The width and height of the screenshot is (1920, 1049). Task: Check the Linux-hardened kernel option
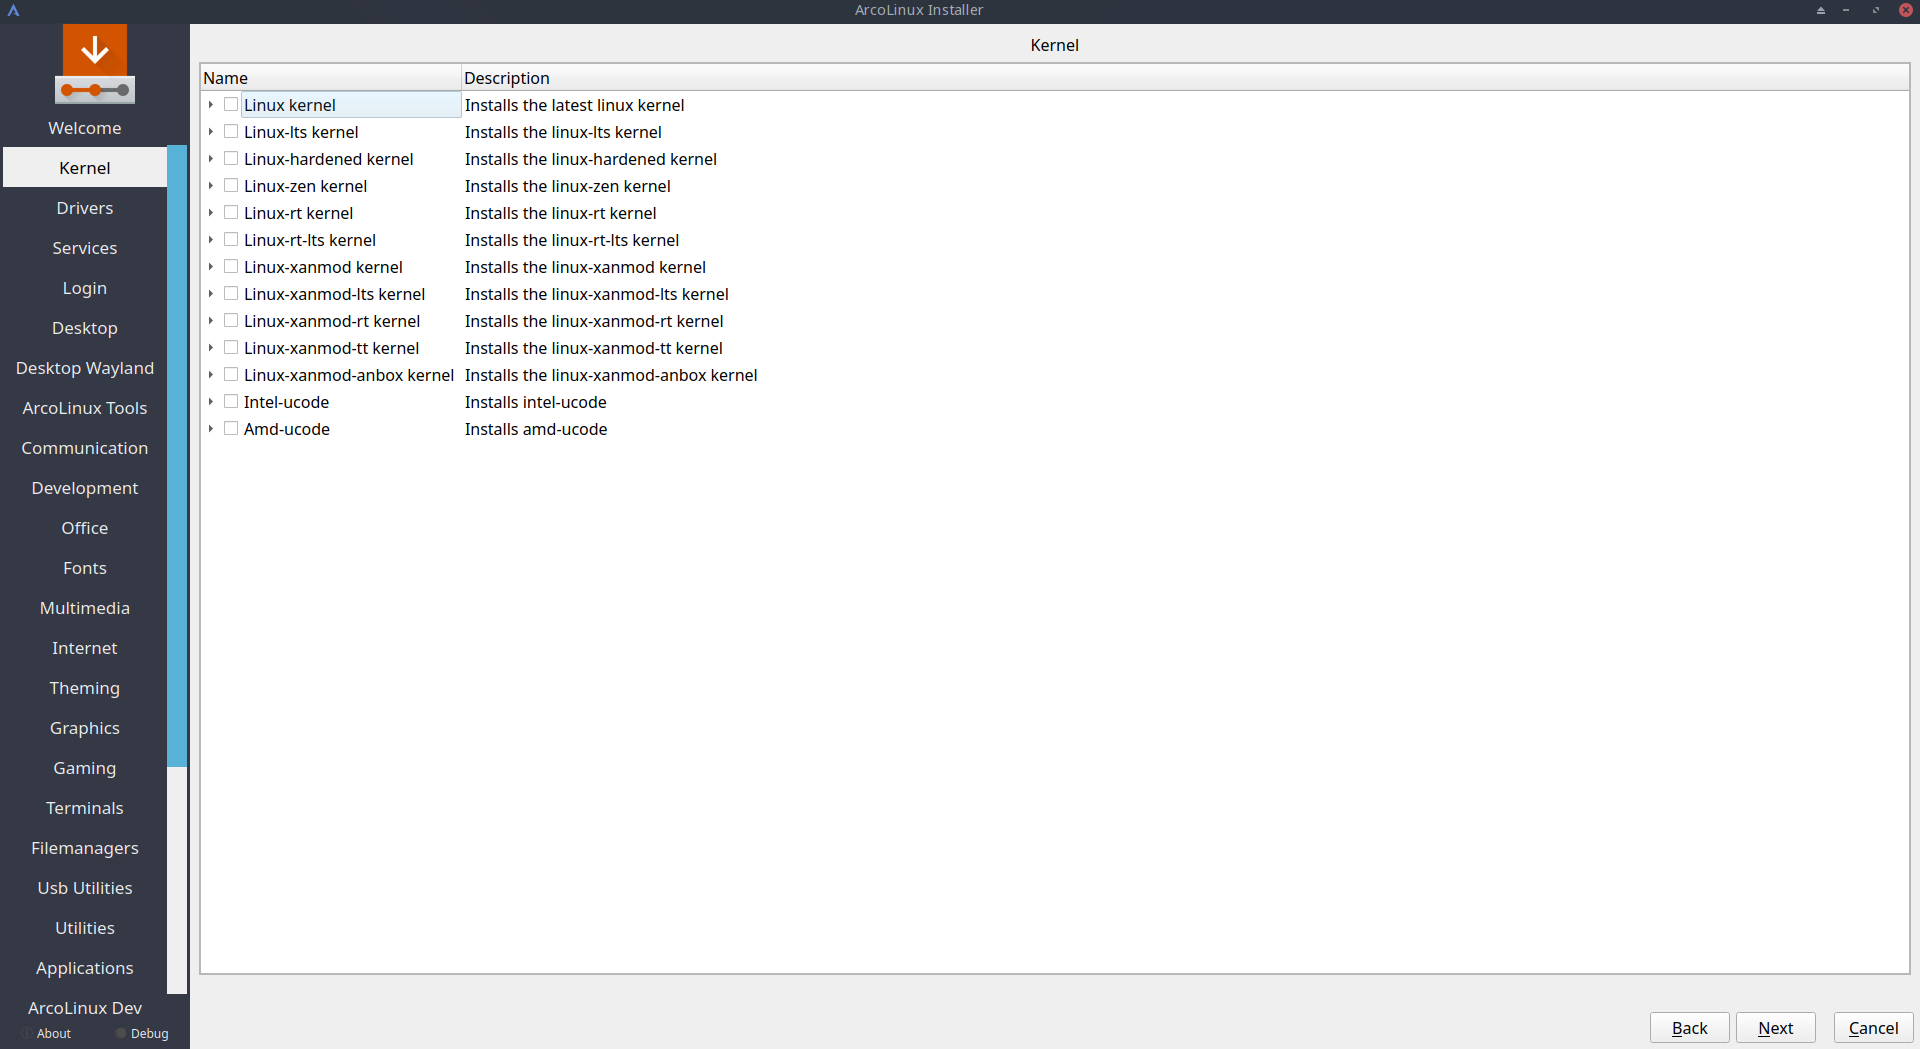click(x=231, y=159)
